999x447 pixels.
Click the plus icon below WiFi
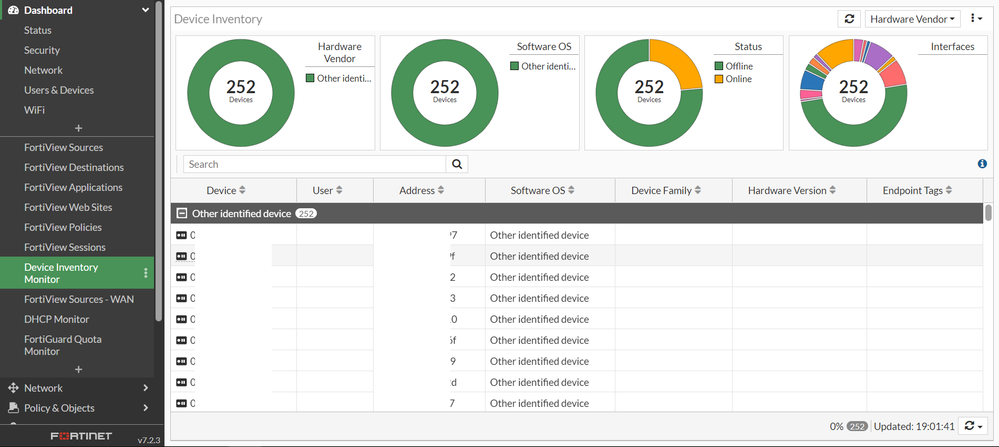pyautogui.click(x=78, y=129)
